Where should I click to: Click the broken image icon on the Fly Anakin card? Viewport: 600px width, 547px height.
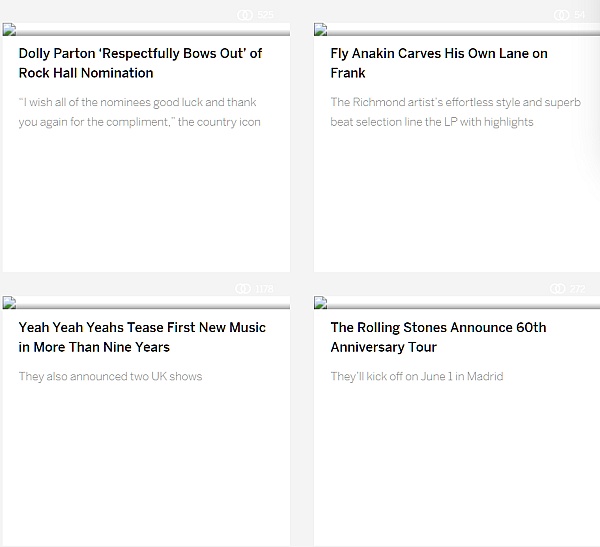321,29
